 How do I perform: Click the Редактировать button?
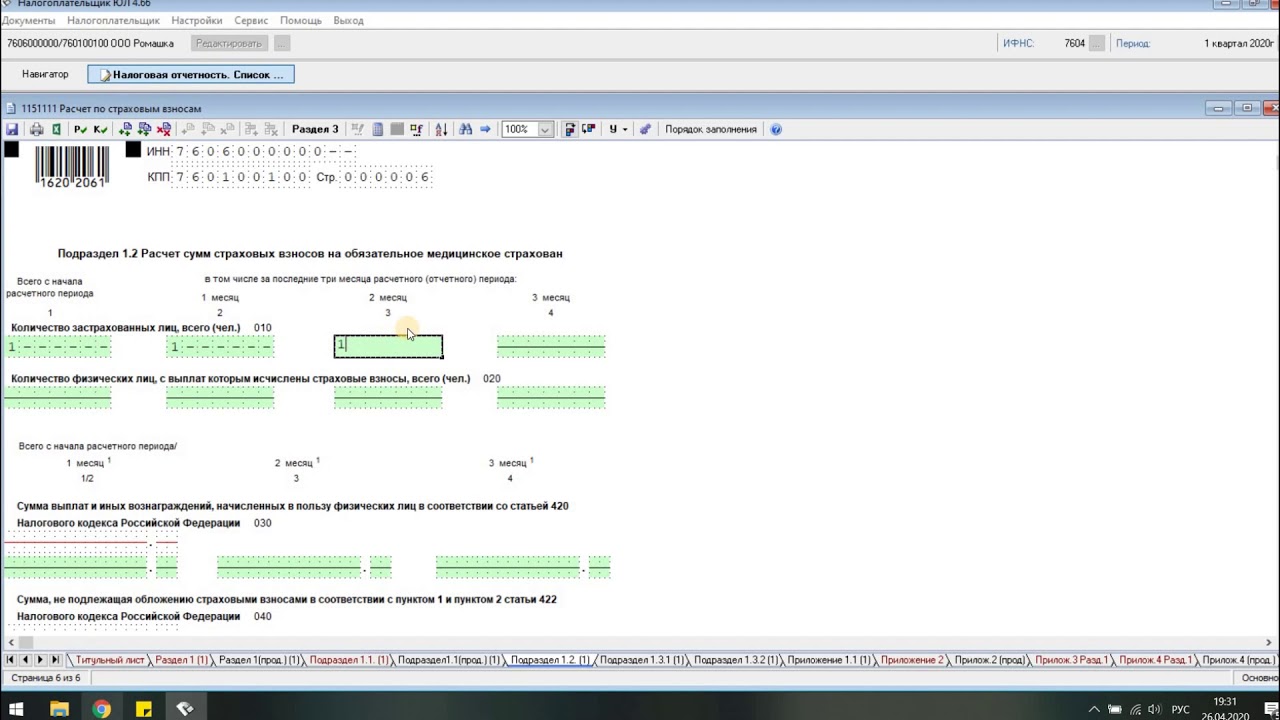click(x=229, y=44)
